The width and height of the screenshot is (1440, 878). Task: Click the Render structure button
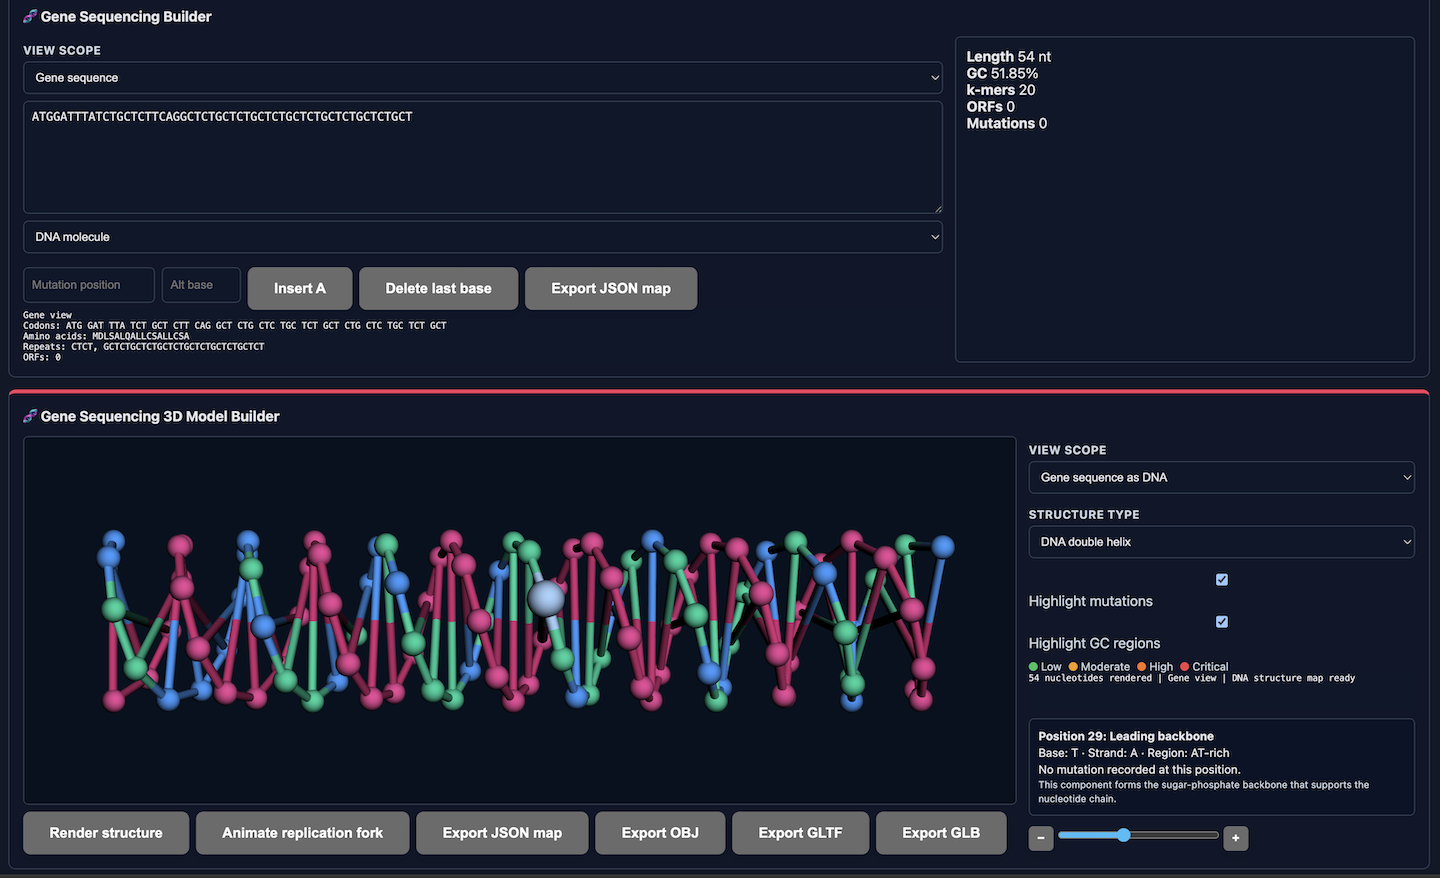tap(106, 833)
